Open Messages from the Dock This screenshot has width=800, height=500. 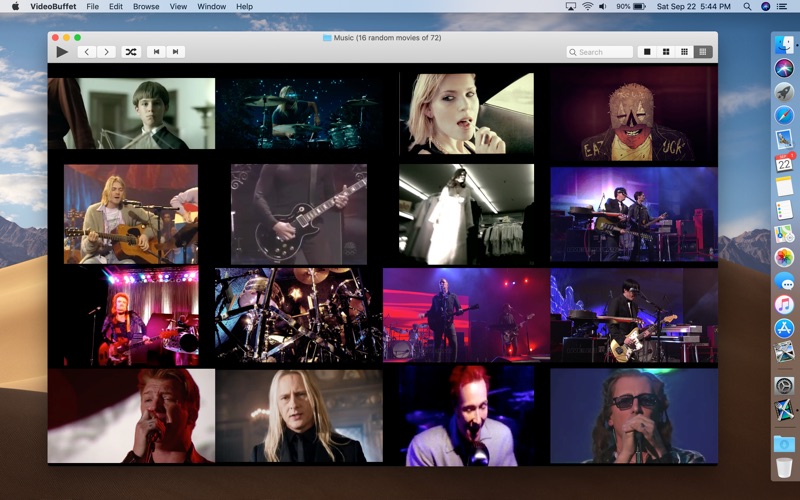[x=784, y=281]
